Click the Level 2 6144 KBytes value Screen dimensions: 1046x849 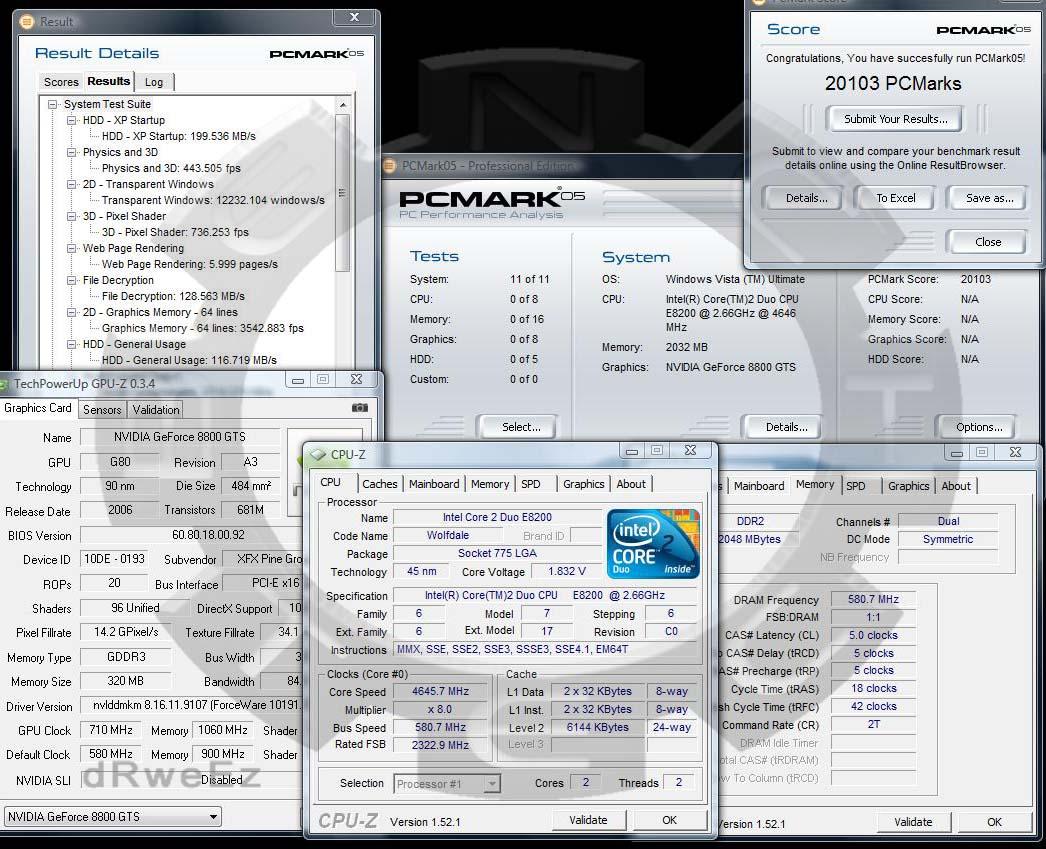pyautogui.click(x=597, y=728)
